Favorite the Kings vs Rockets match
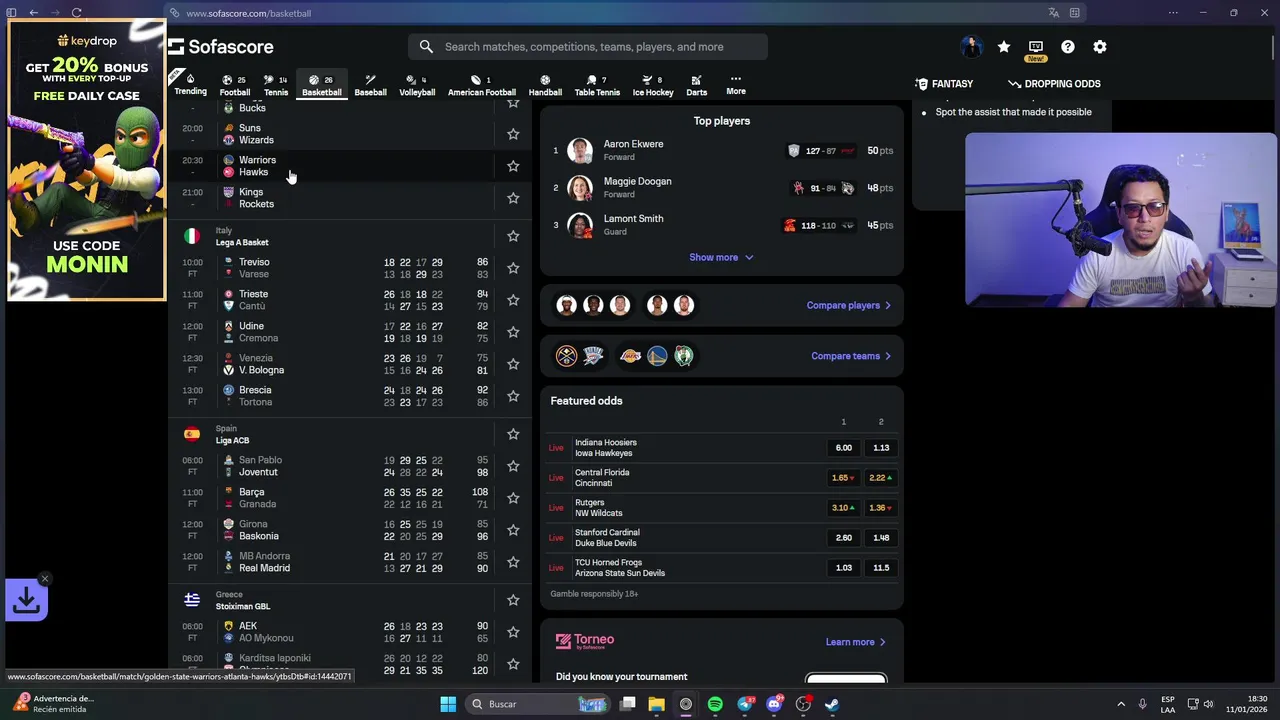The image size is (1280, 720). 513,198
